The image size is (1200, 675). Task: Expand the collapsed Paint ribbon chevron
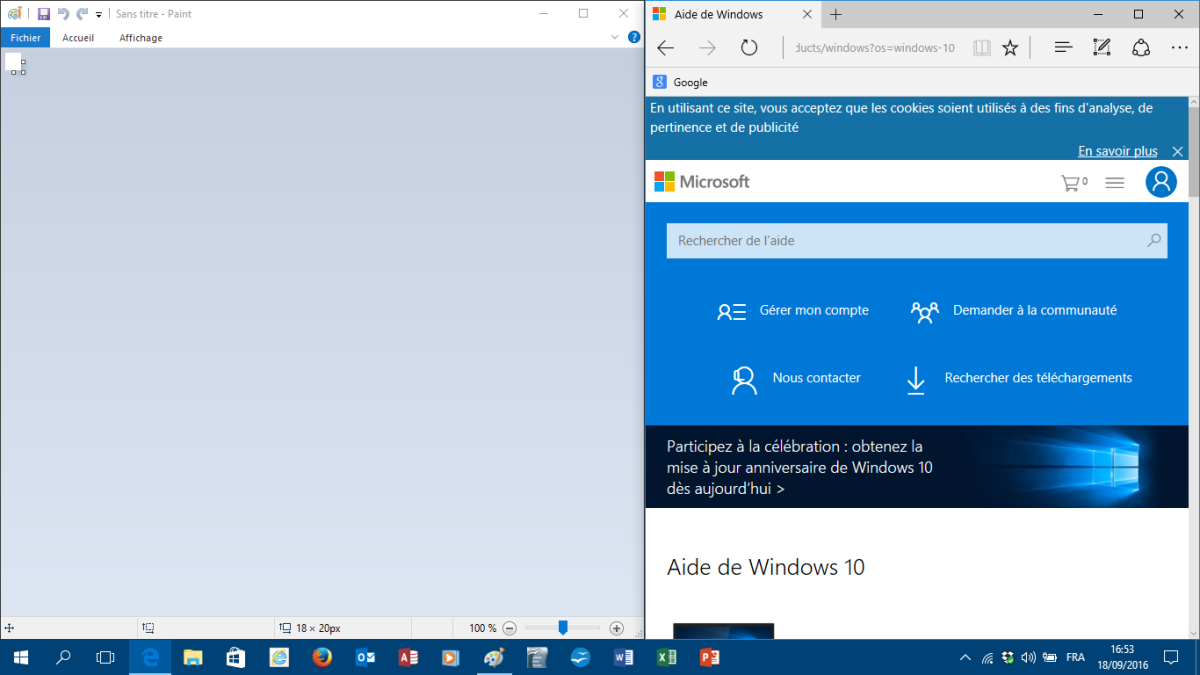(x=615, y=38)
